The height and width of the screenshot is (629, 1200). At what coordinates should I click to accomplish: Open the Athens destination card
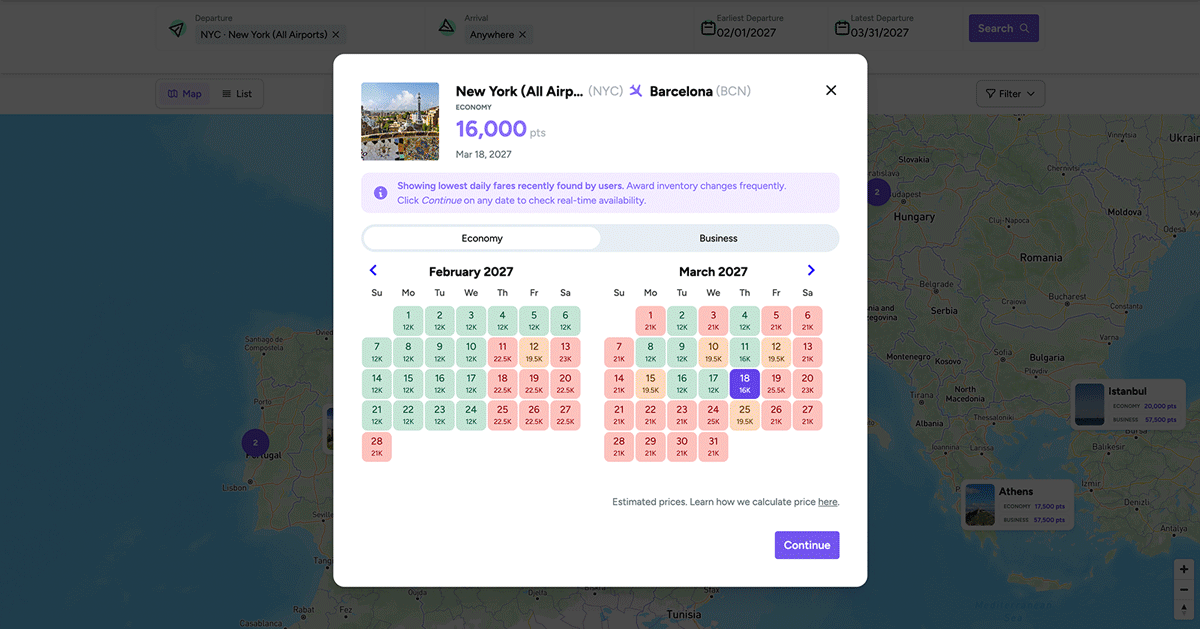coord(1018,505)
